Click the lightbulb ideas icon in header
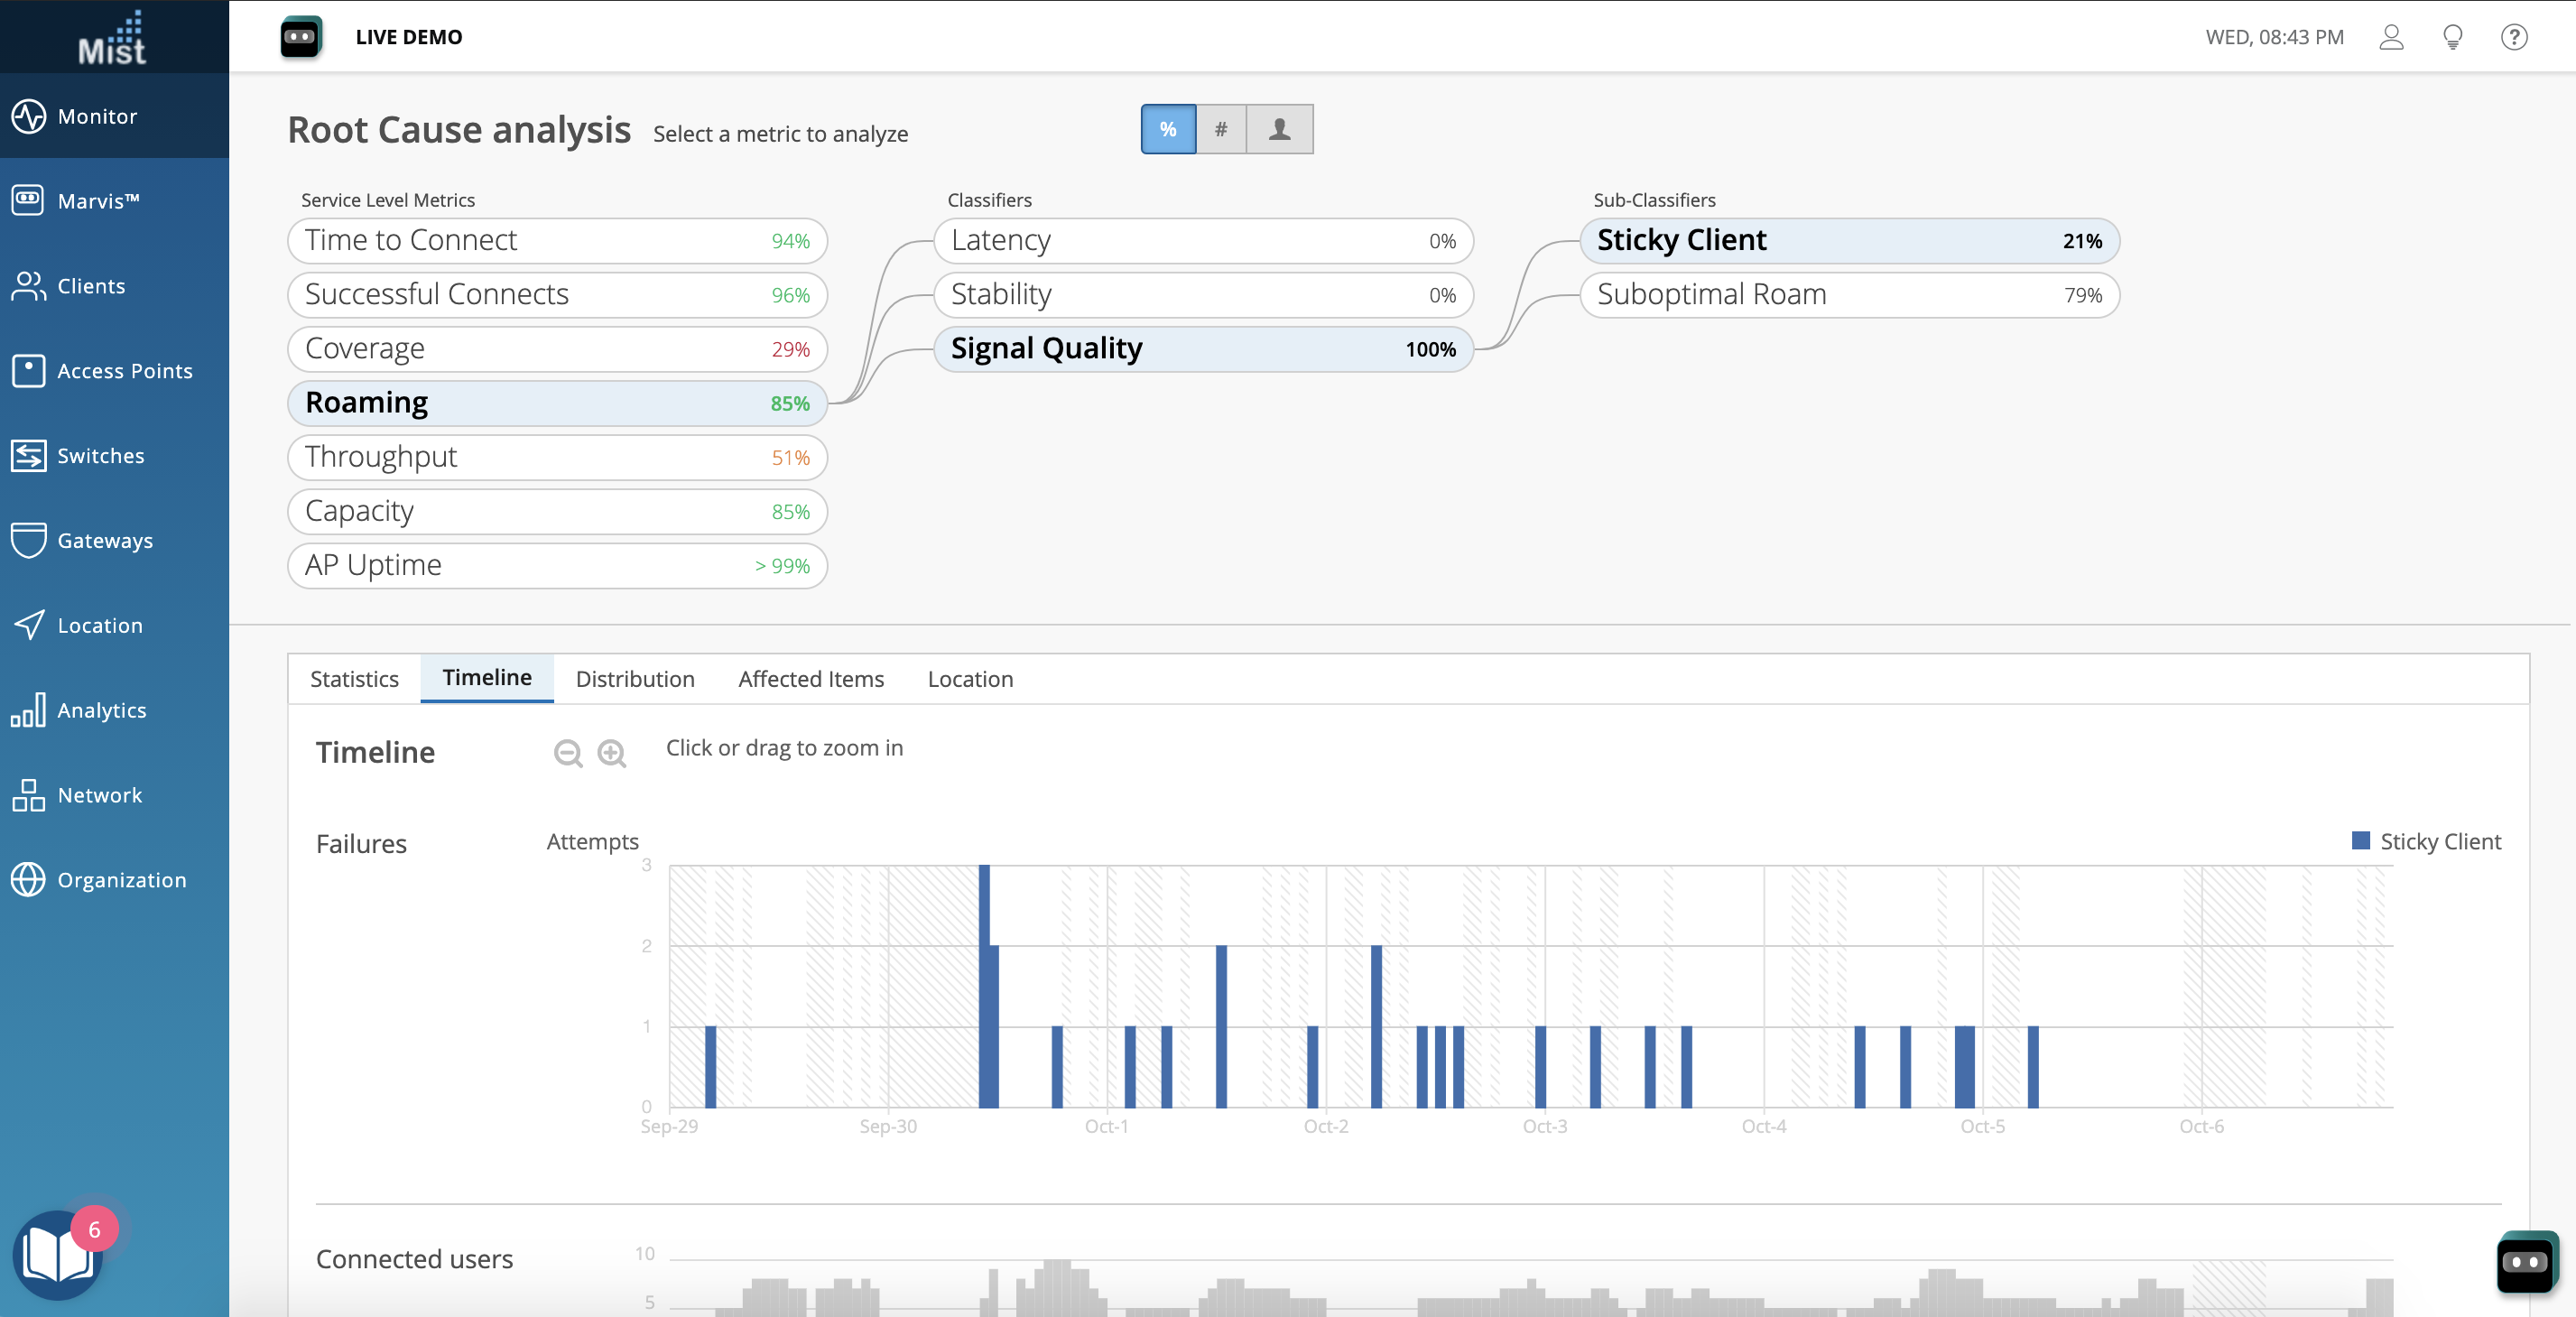 pos(2452,37)
